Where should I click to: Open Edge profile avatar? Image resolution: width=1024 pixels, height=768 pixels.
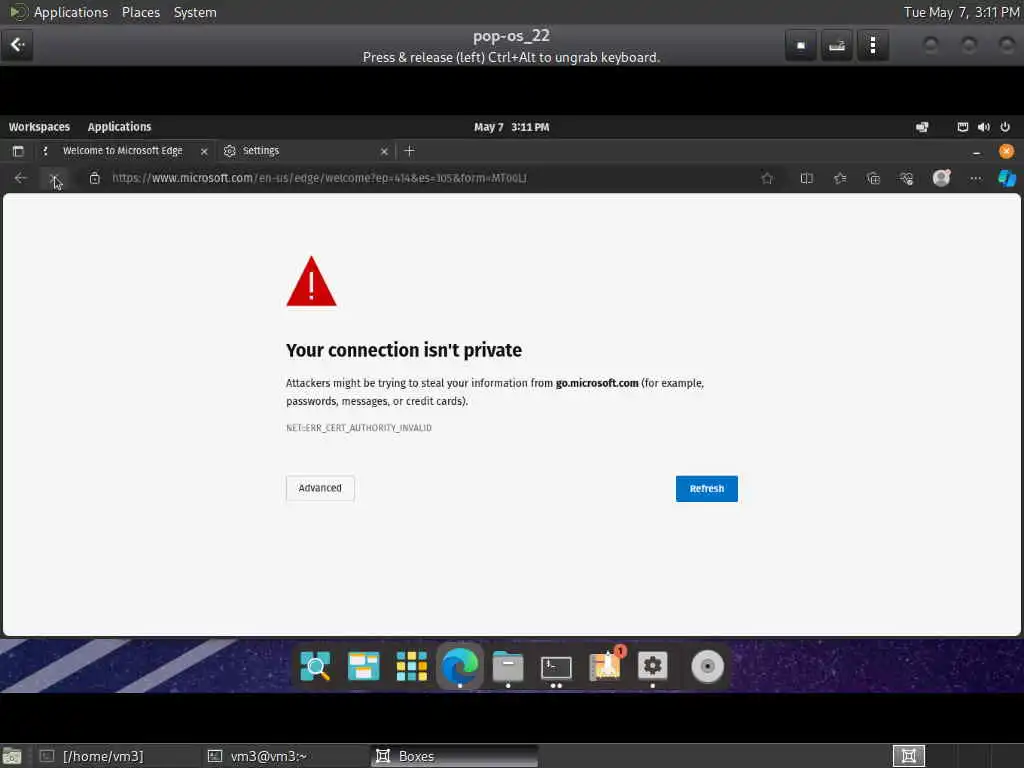coord(941,178)
